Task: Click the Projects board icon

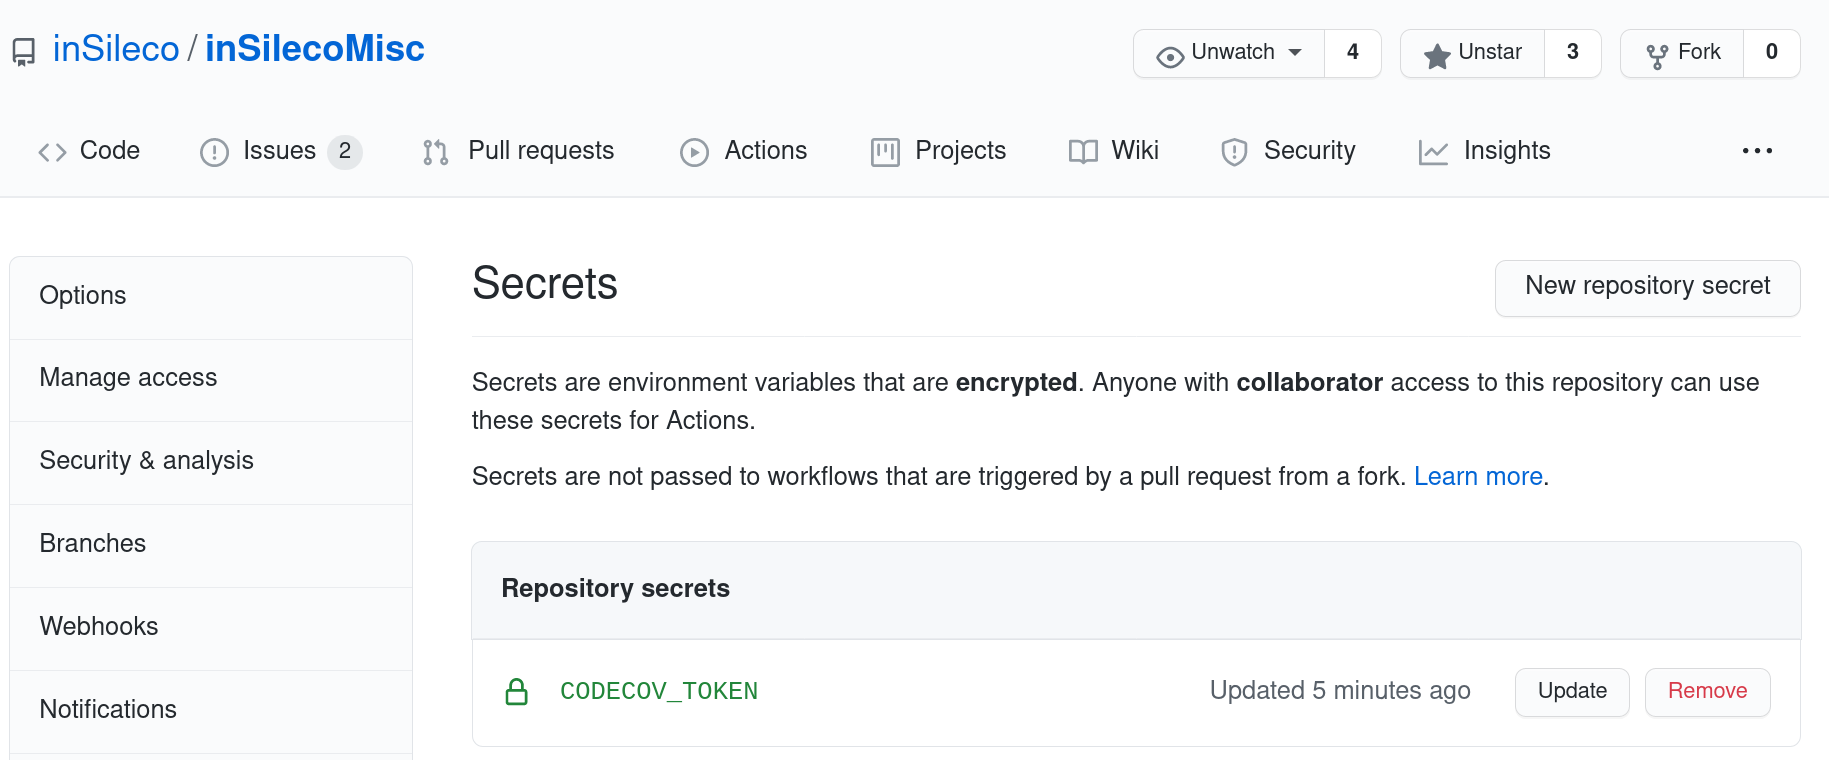Action: point(884,151)
